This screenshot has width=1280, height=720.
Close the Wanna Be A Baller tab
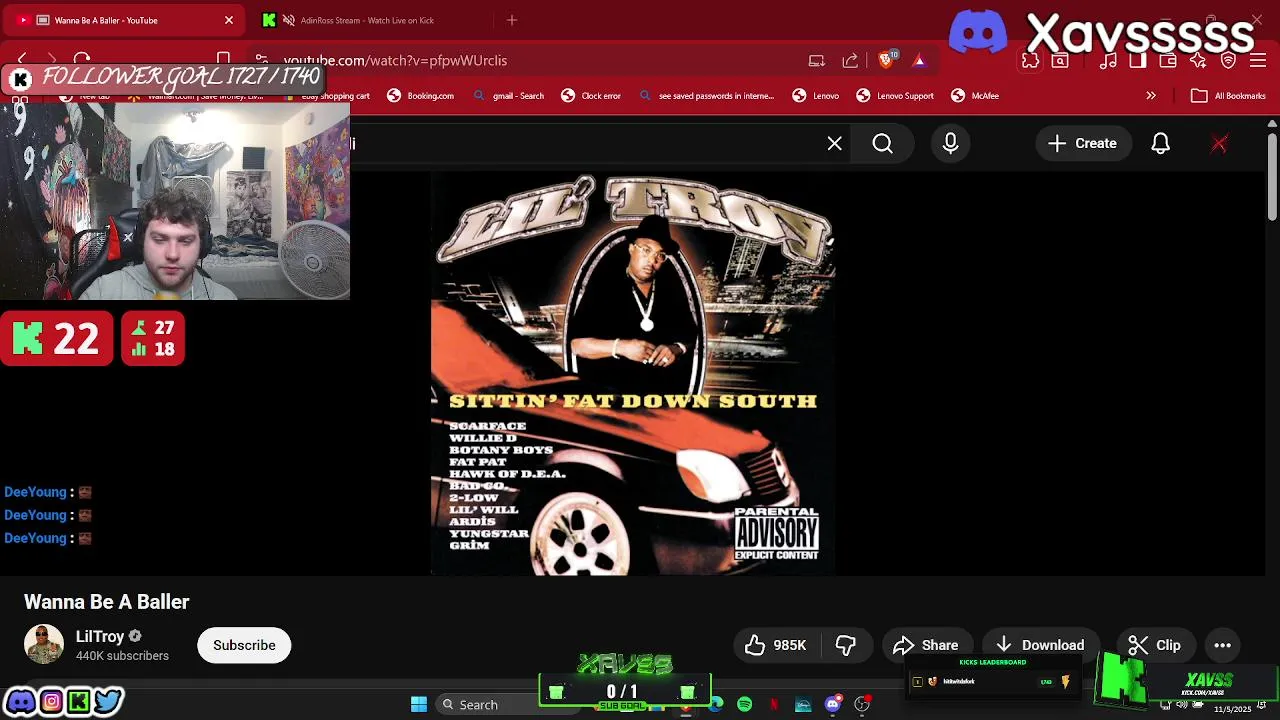coord(229,20)
